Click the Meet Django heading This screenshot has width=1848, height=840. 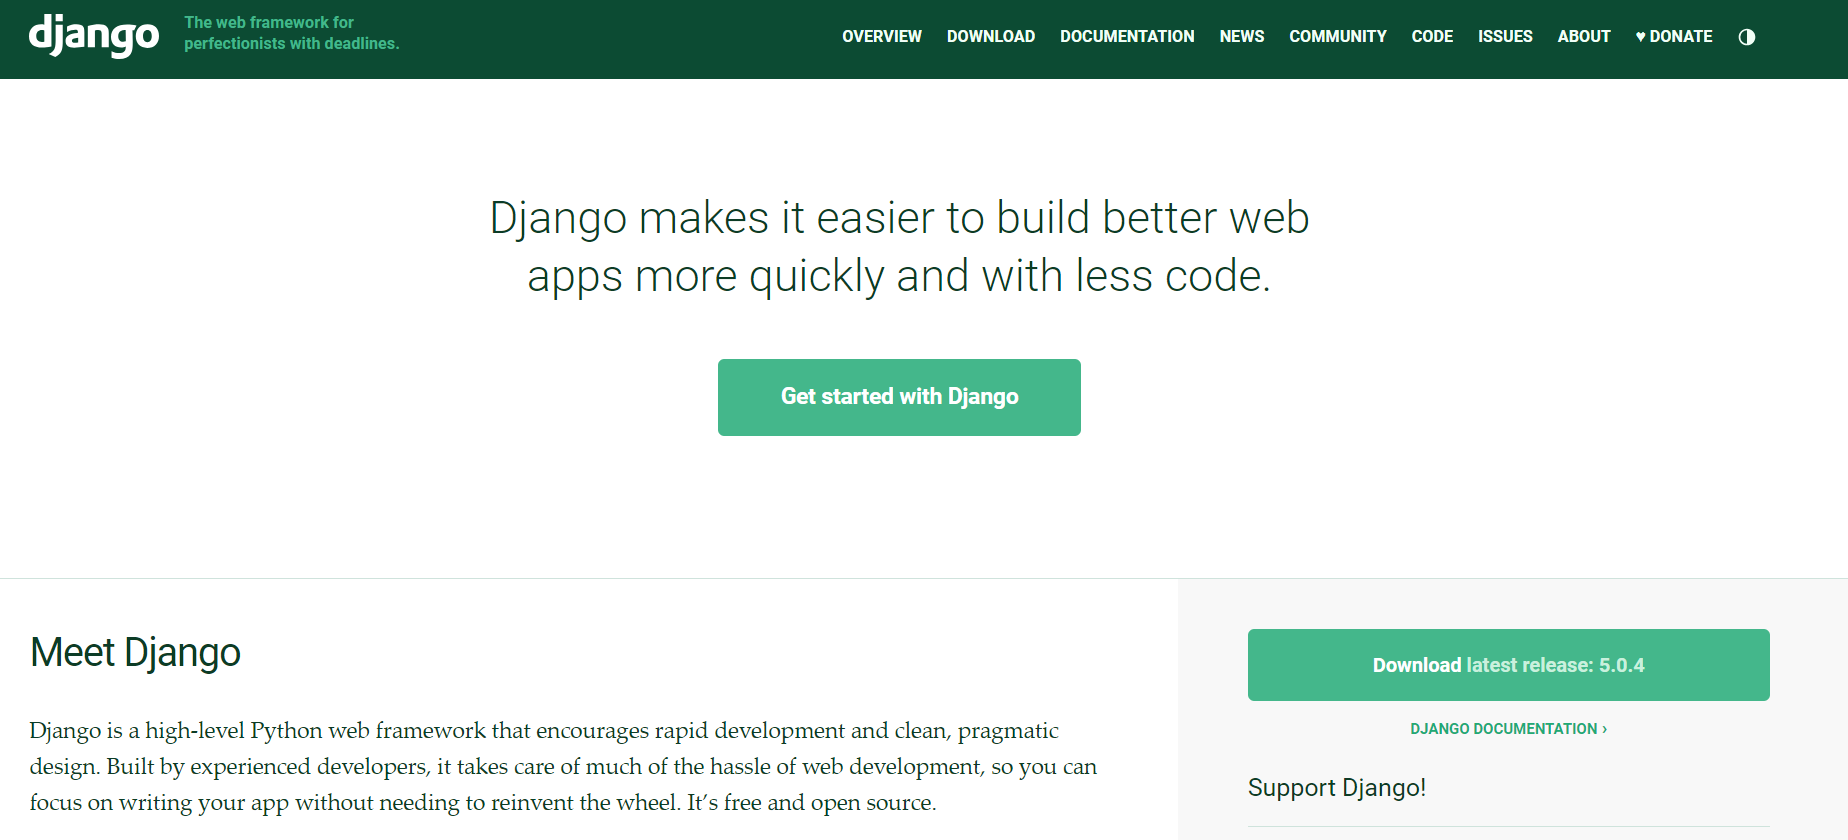click(x=135, y=652)
